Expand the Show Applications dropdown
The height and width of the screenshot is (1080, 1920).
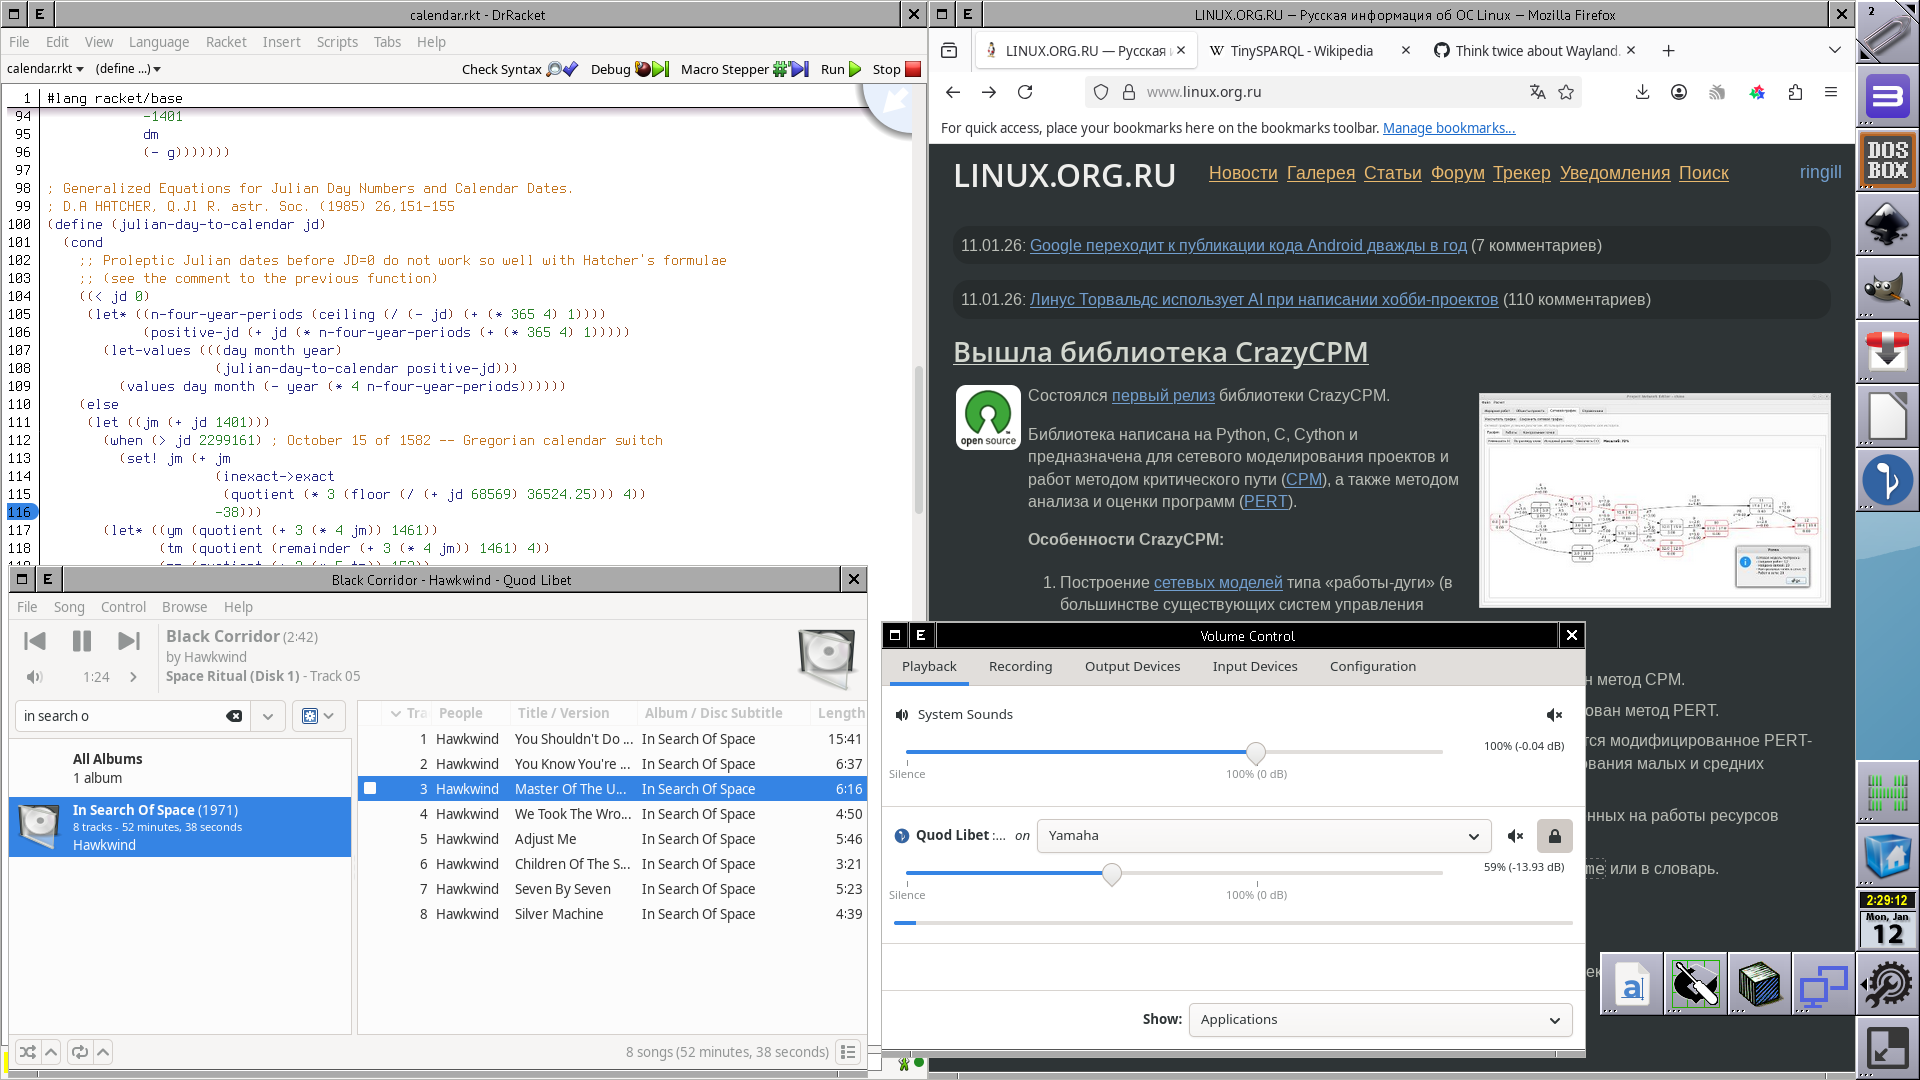point(1380,1020)
